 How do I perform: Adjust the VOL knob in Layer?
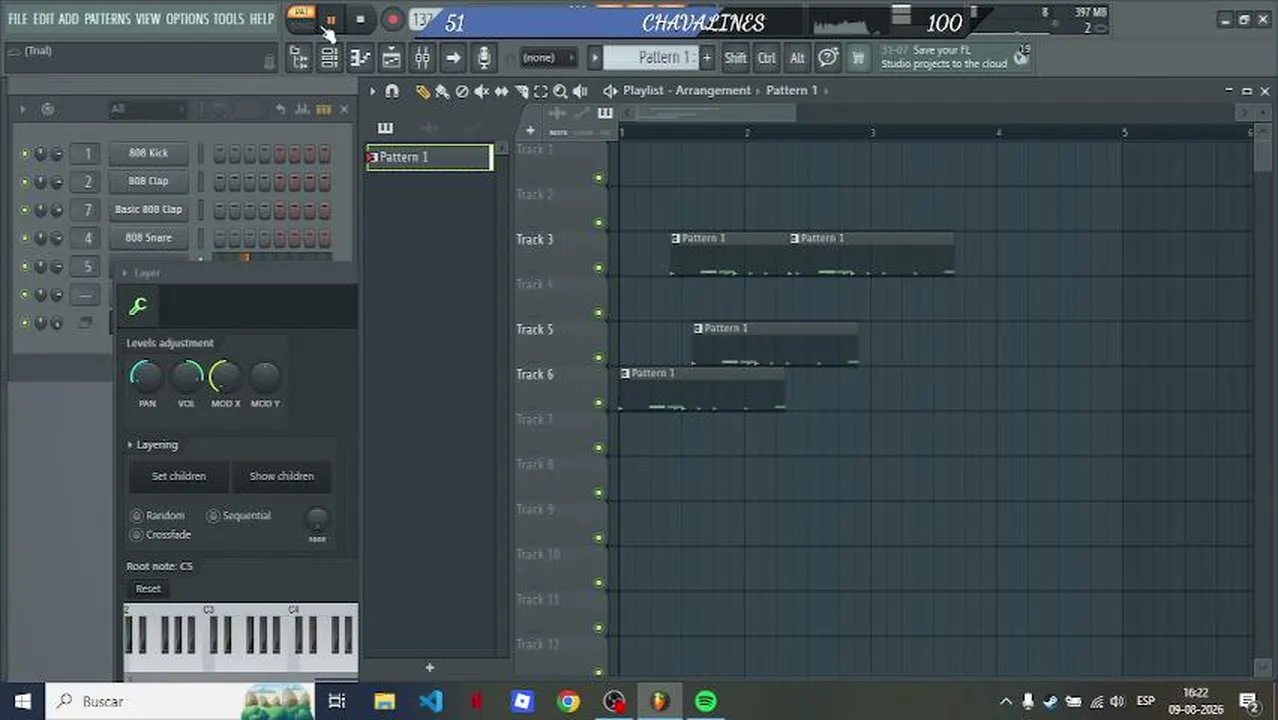tap(186, 377)
